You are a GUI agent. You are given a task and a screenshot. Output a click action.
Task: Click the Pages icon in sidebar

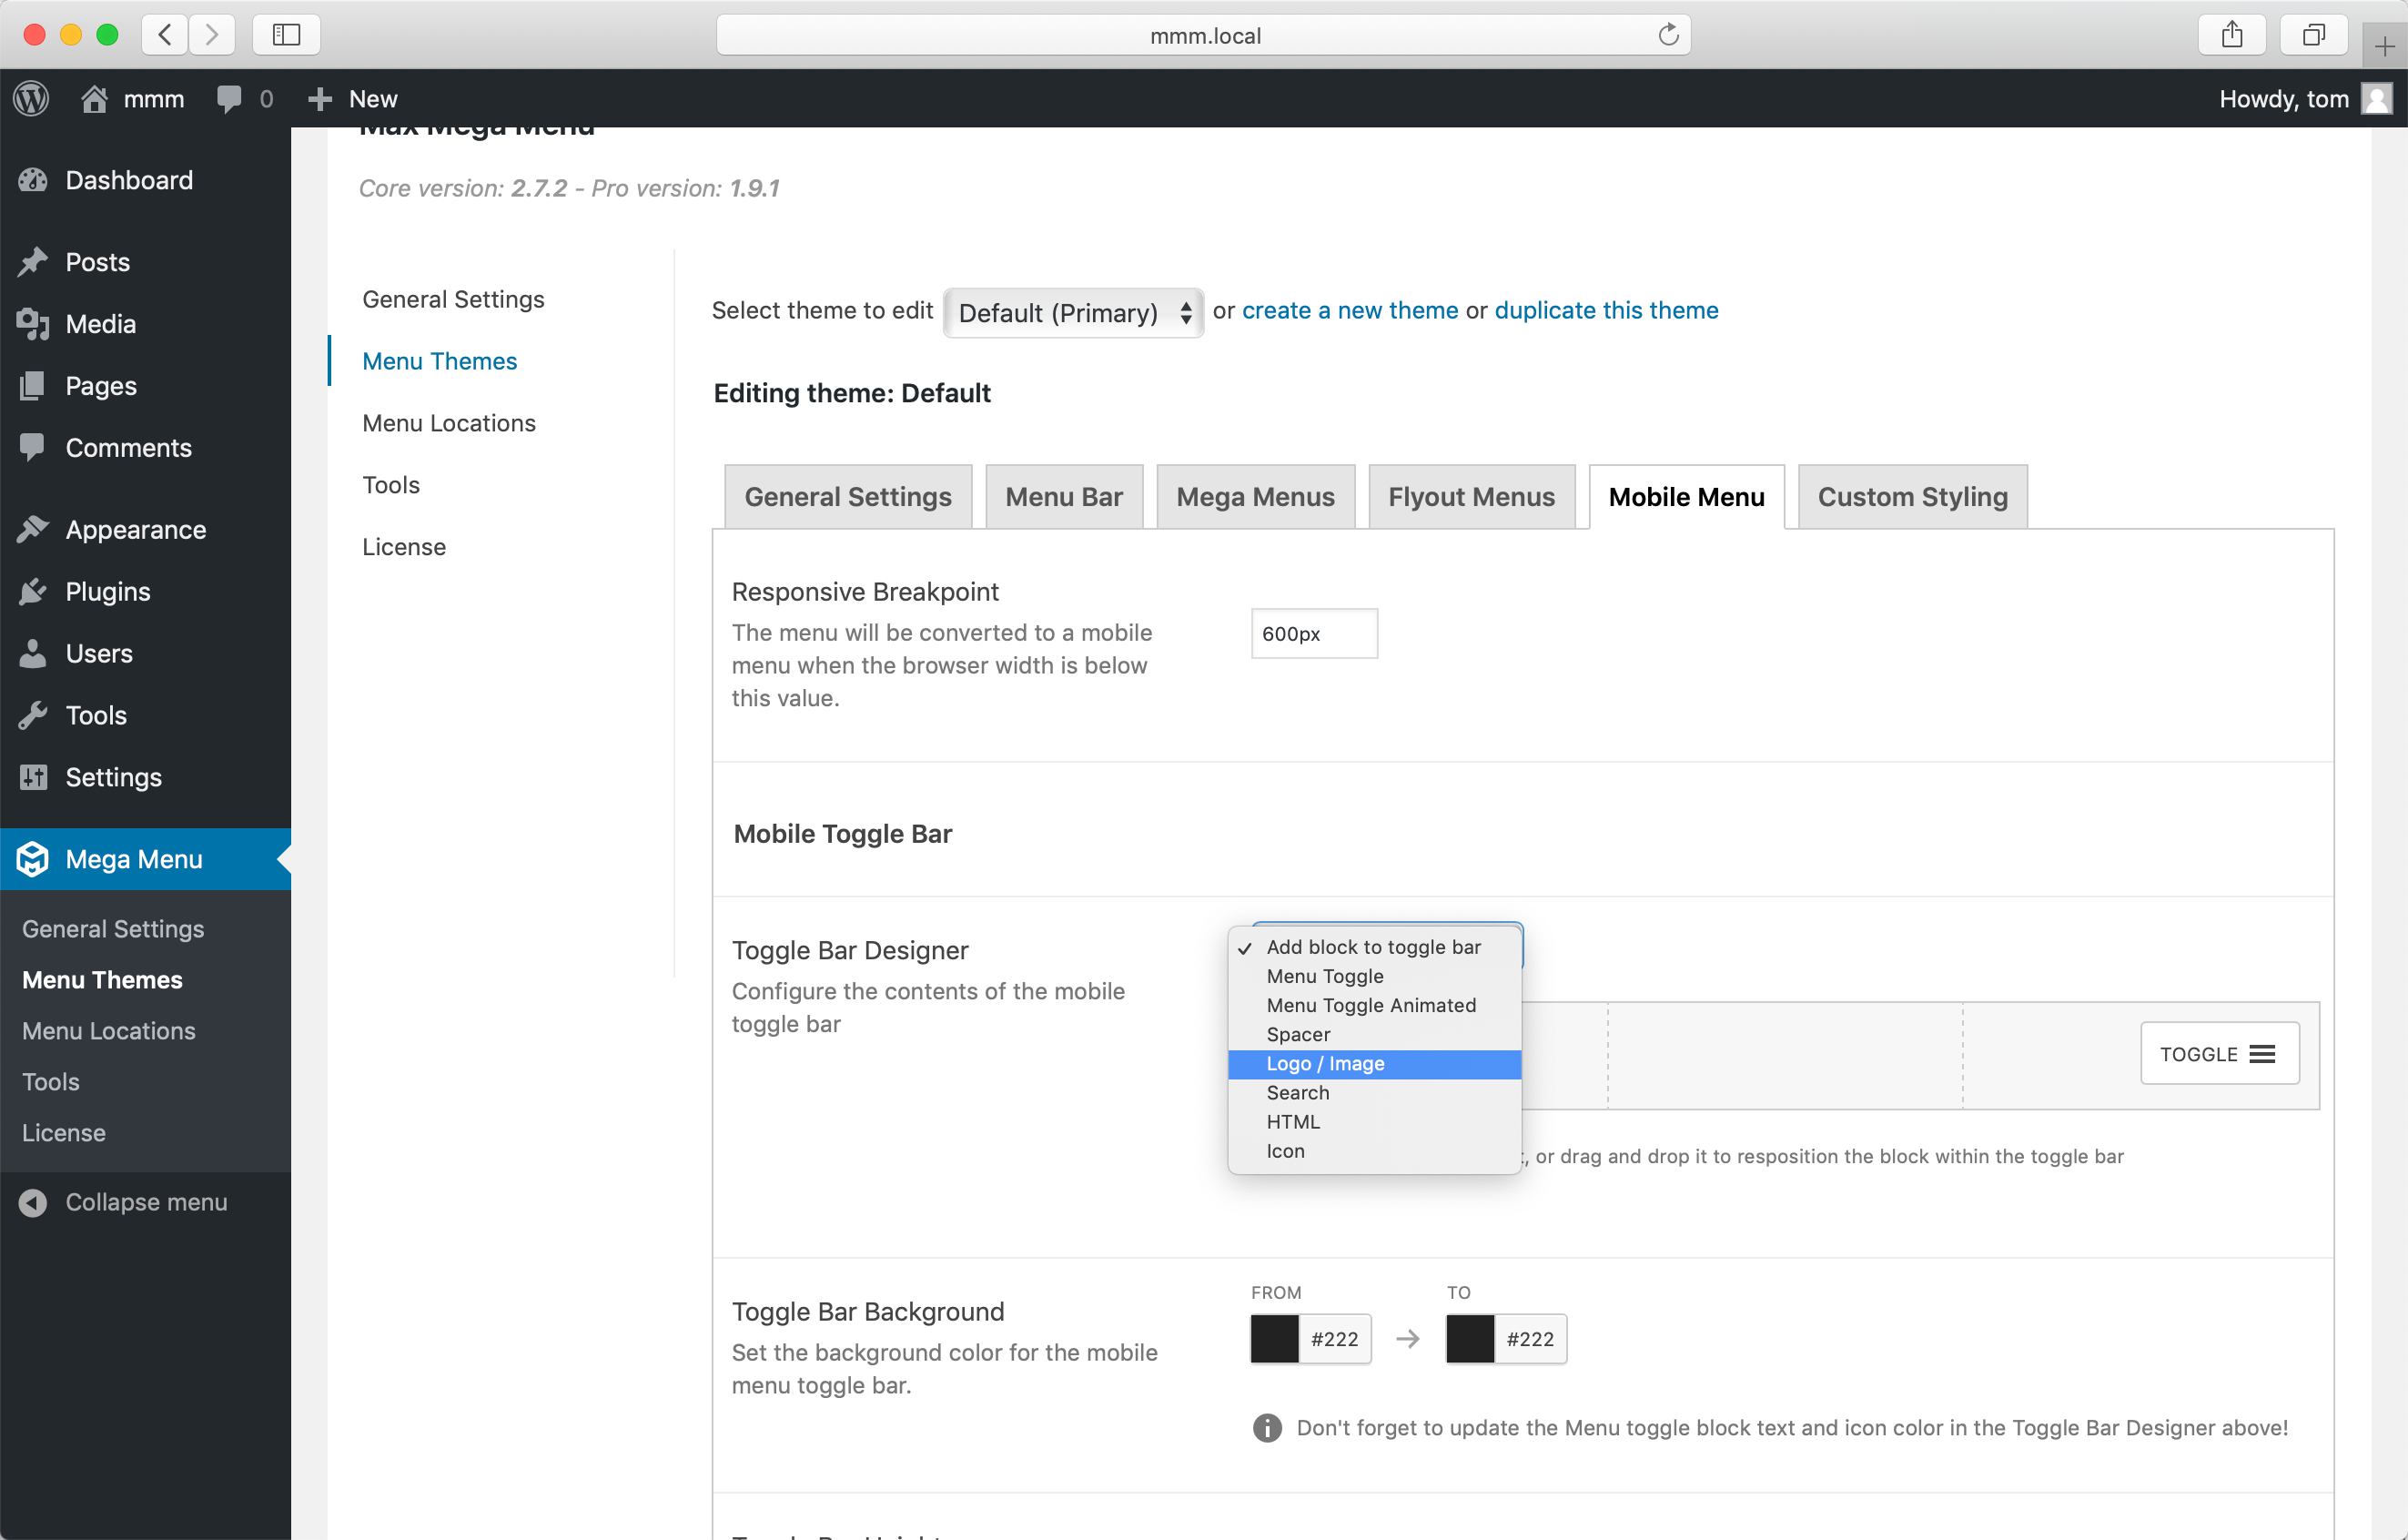[33, 386]
